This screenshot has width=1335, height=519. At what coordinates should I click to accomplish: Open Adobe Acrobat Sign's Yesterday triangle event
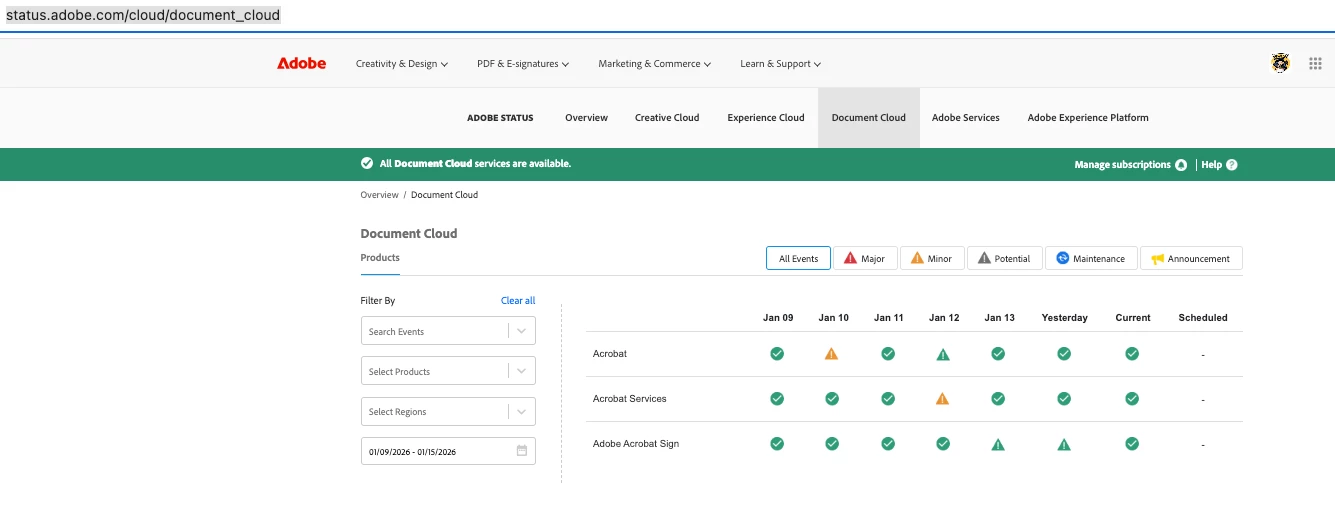coord(1064,444)
